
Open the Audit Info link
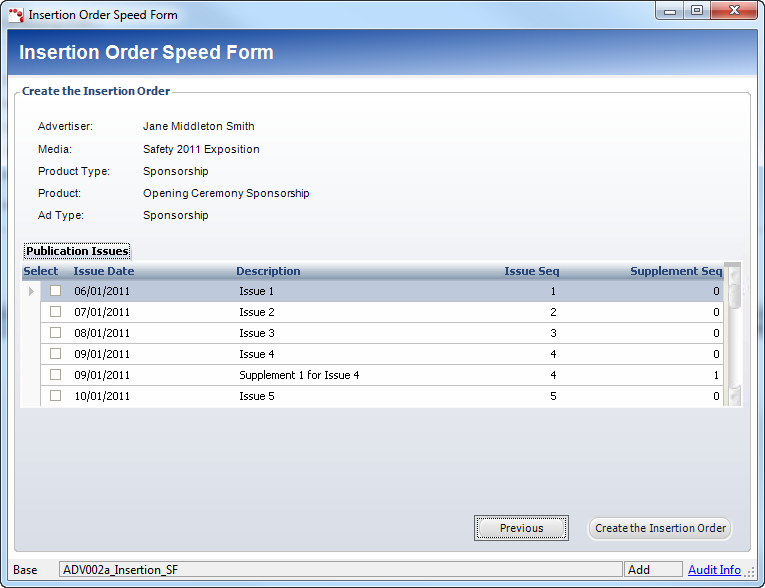[x=714, y=570]
